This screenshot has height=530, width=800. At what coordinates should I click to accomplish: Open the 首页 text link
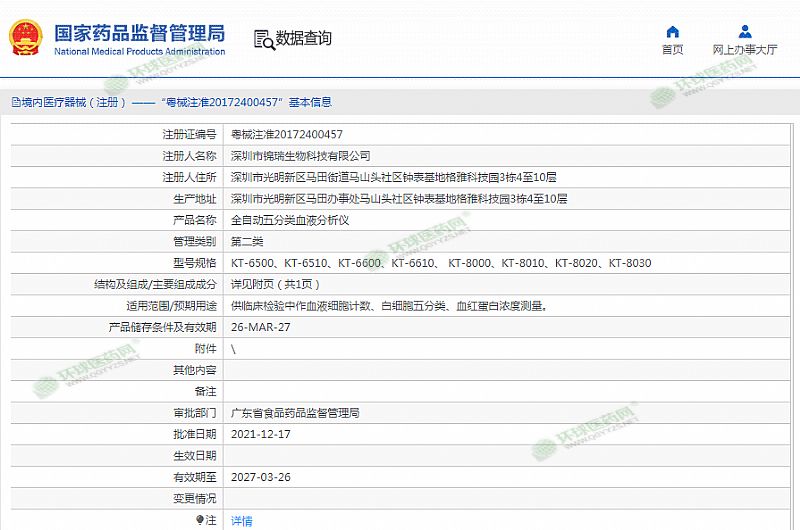point(672,50)
